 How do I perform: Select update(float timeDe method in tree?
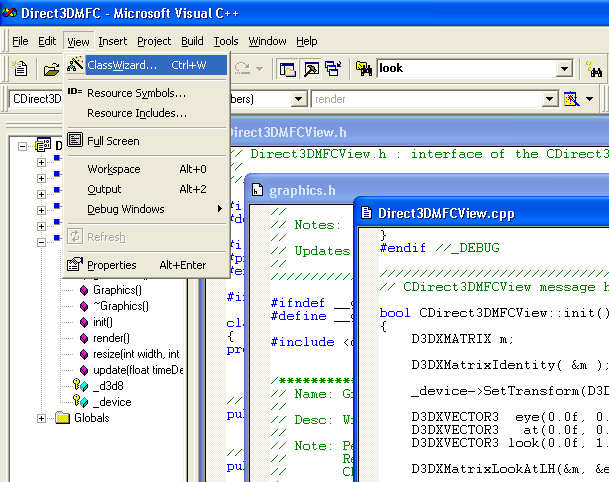(138, 370)
